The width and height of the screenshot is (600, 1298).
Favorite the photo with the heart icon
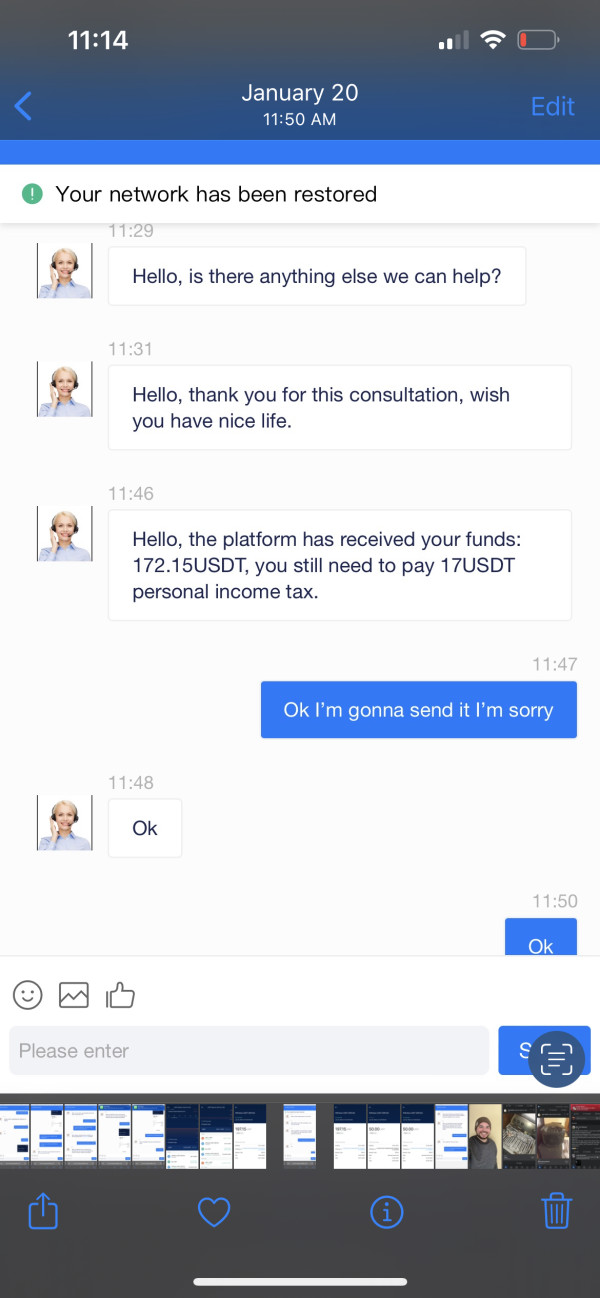coord(214,1213)
